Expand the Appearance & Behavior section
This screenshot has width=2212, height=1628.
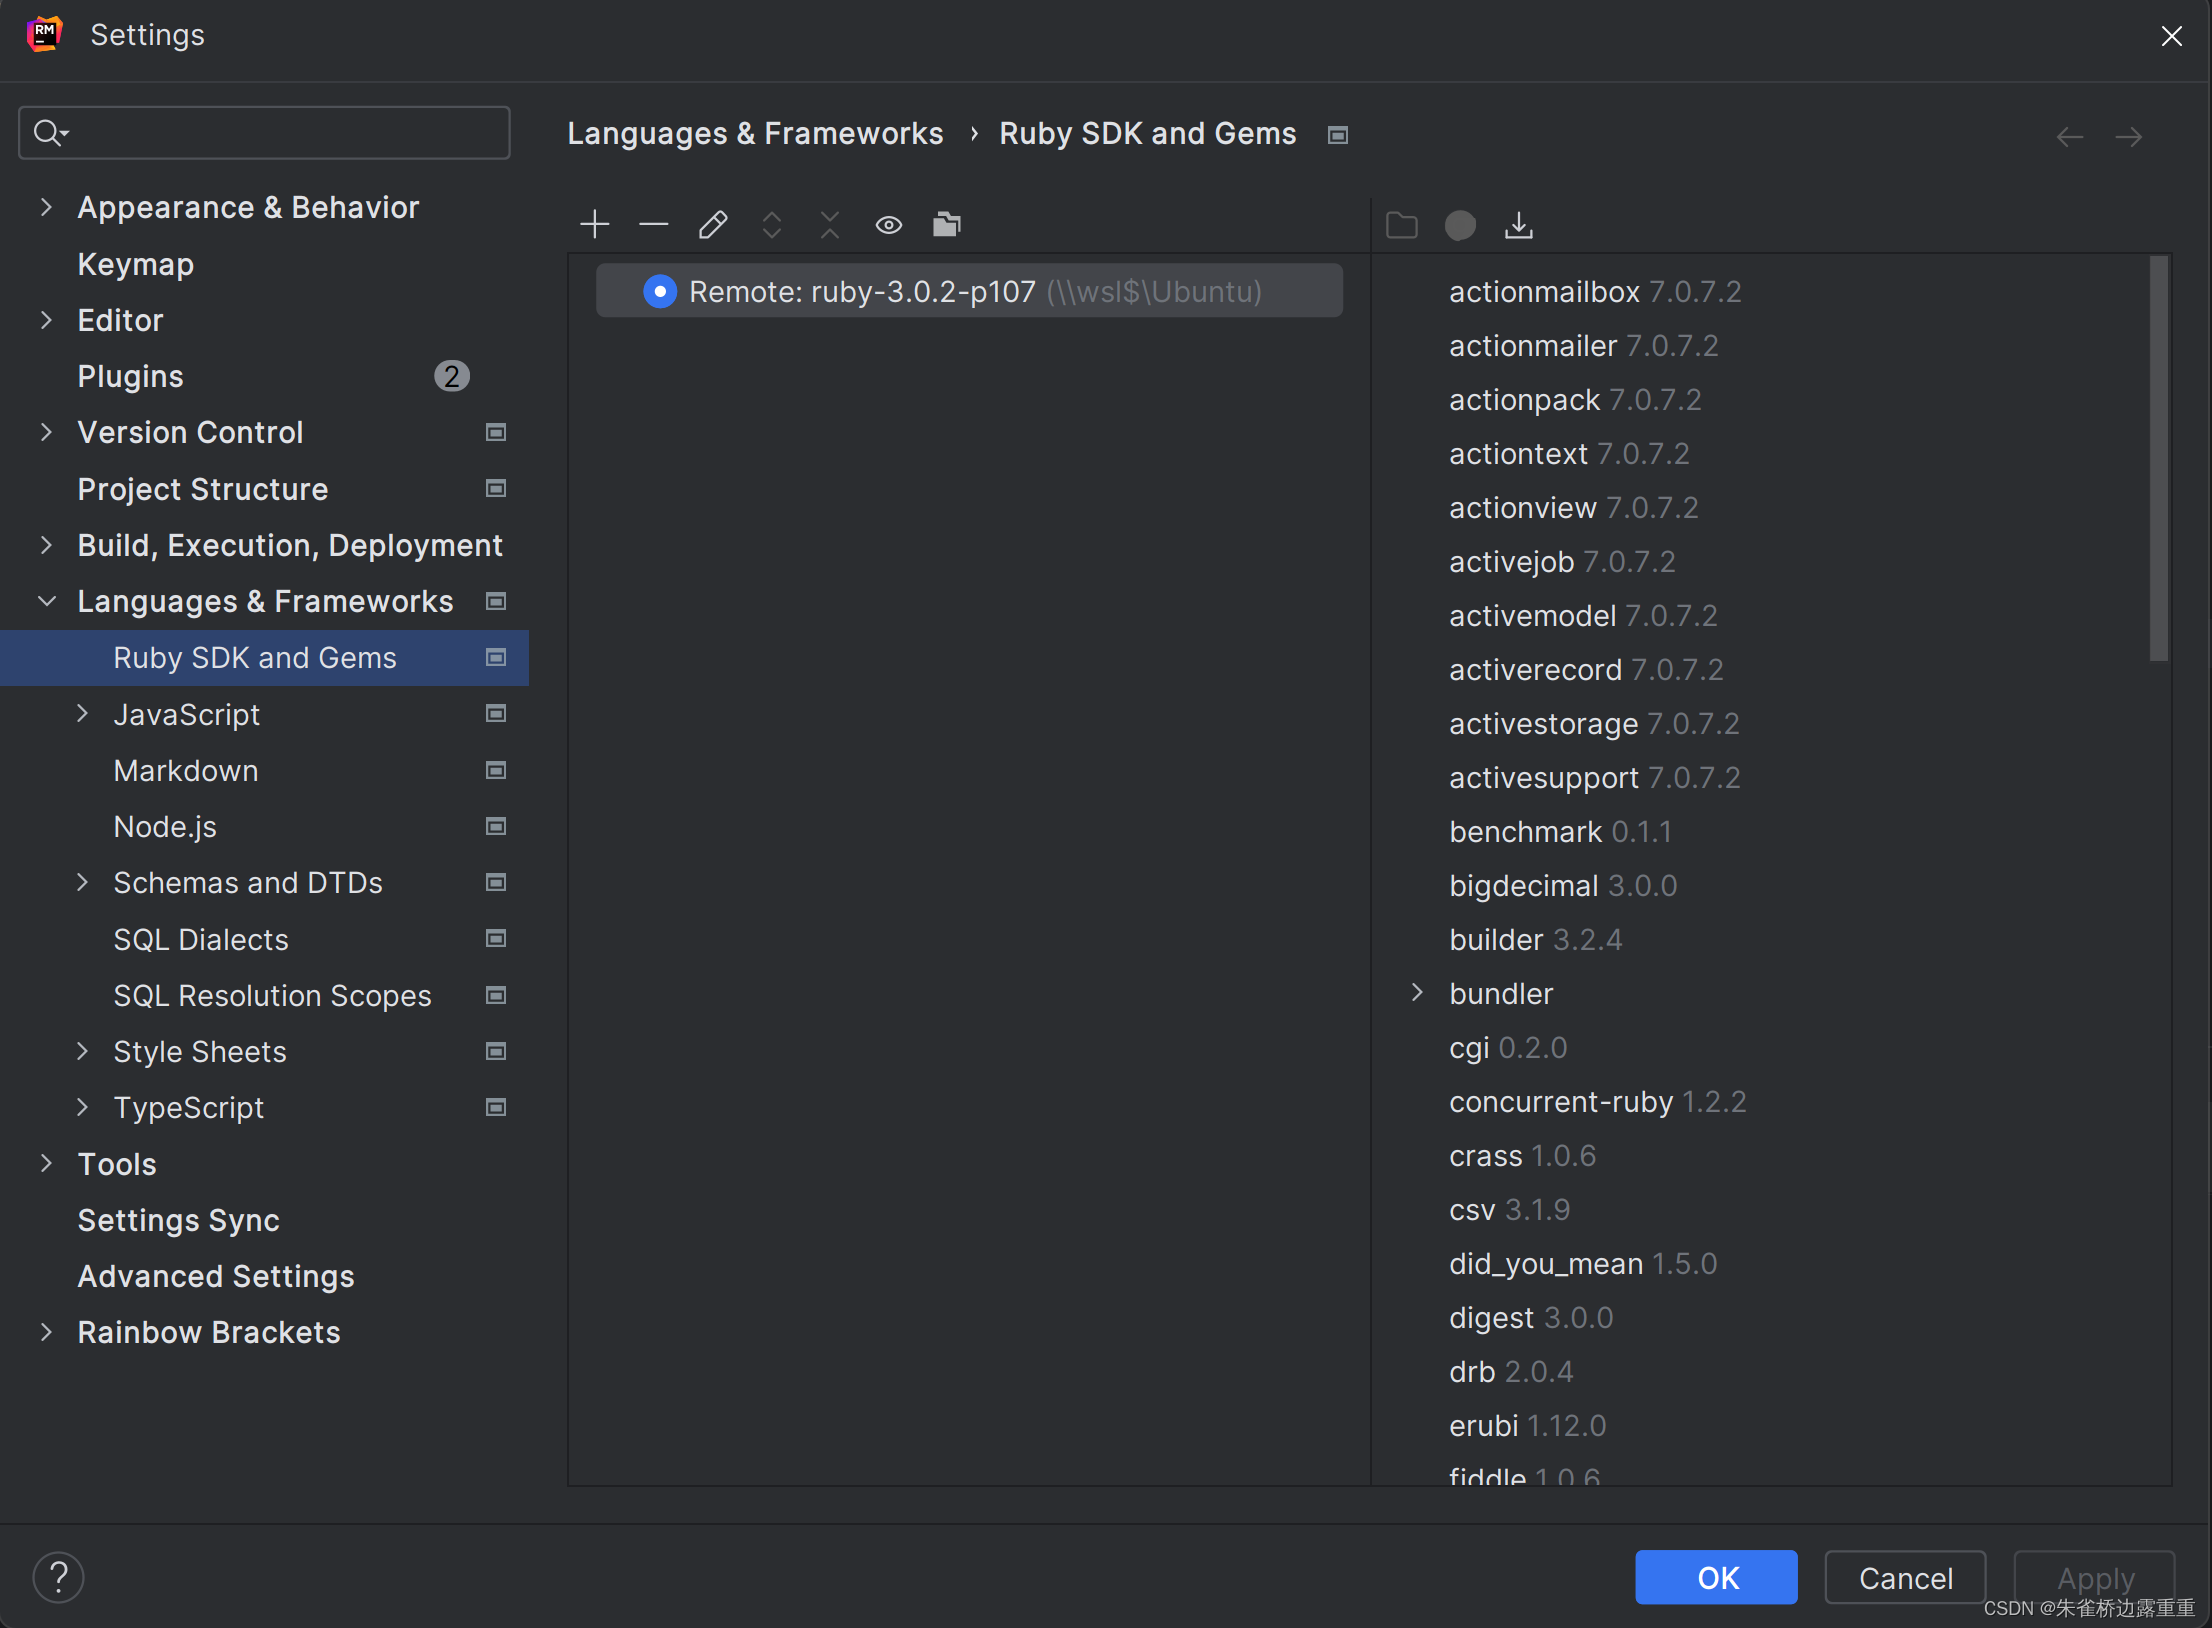point(46,207)
